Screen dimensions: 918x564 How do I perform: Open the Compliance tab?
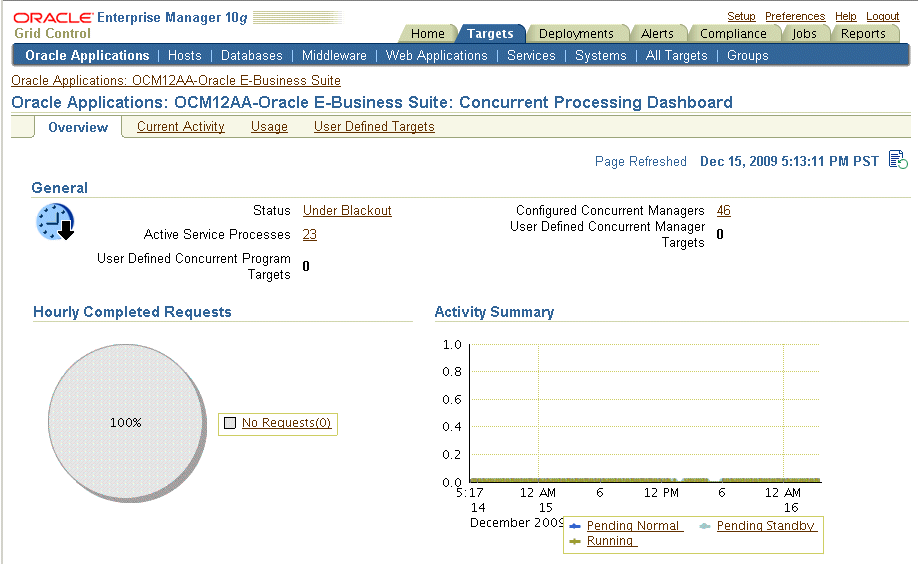[x=733, y=34]
